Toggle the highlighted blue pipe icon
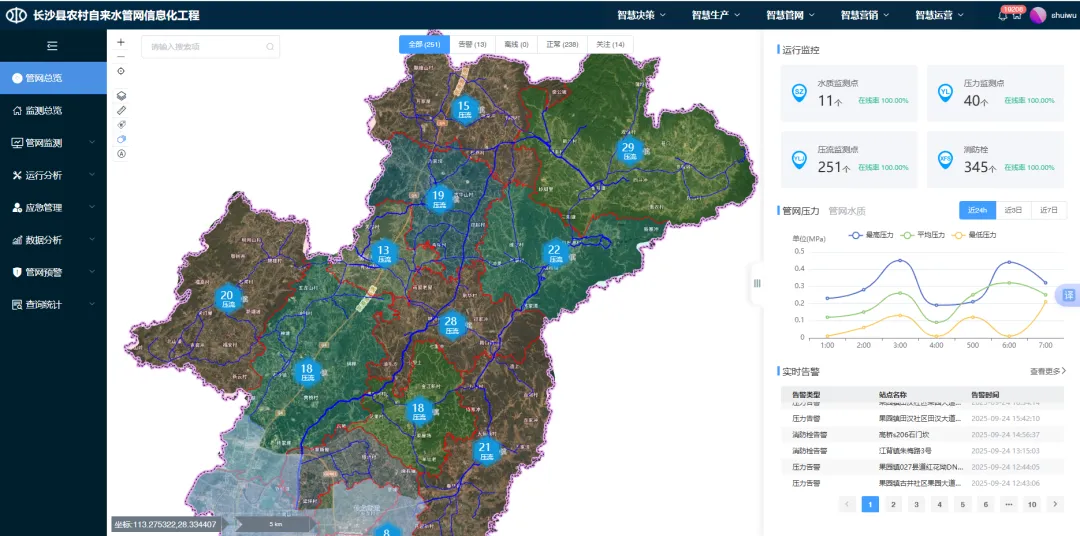This screenshot has height=536, width=1080. coord(122,139)
